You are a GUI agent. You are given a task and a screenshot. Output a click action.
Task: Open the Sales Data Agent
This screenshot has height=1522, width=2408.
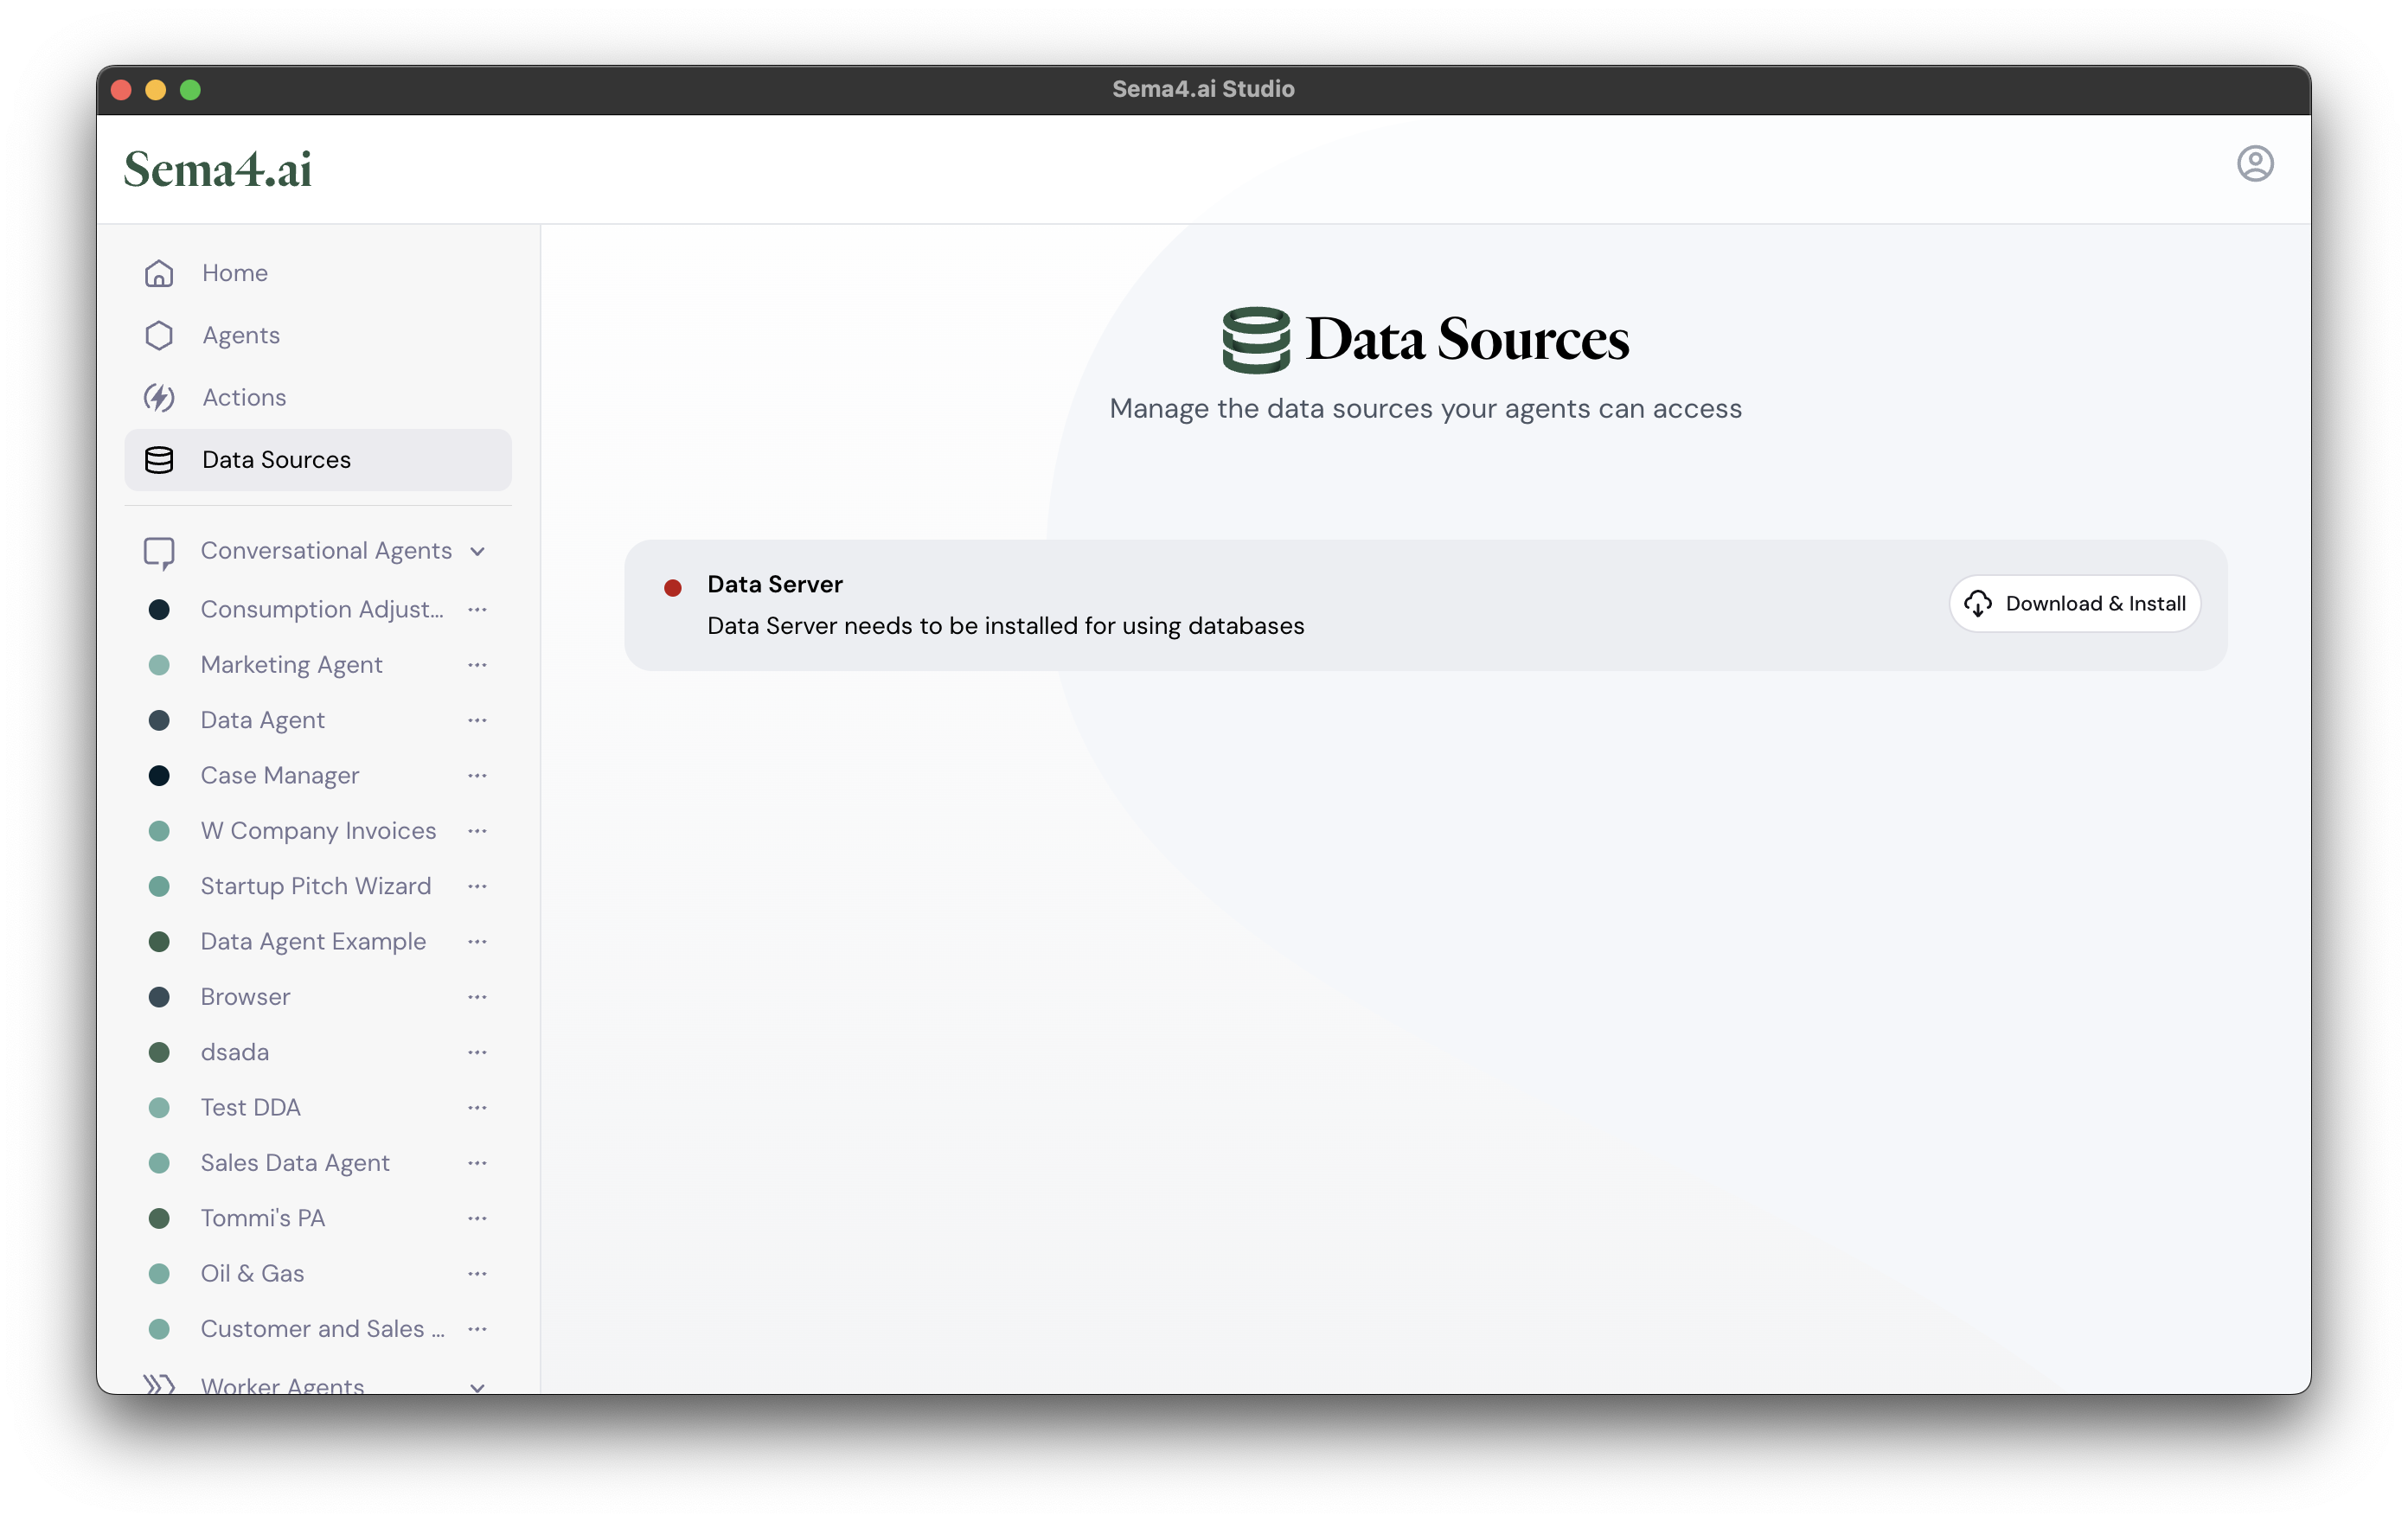pos(295,1163)
